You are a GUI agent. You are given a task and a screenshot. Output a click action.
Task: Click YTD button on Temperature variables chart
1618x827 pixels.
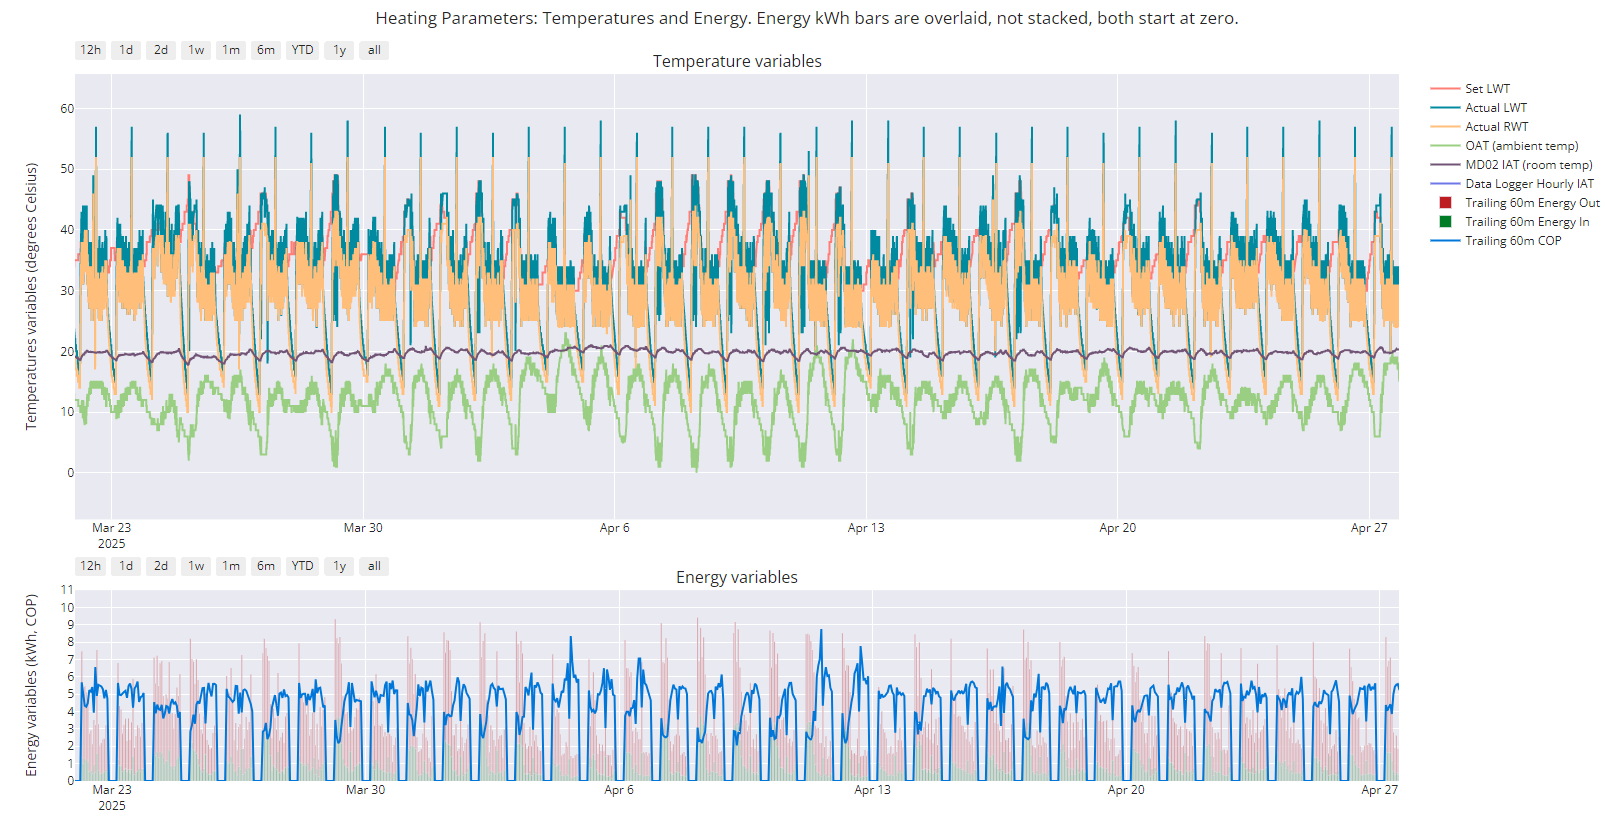pos(302,50)
